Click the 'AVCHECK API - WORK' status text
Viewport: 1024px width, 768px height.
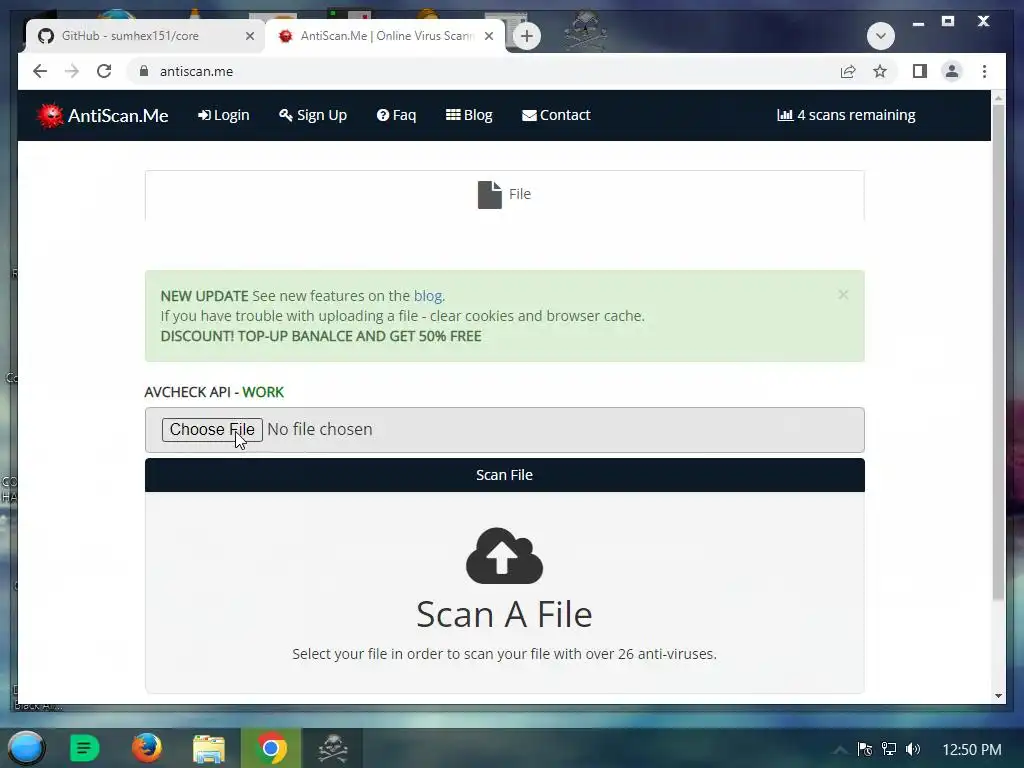(x=214, y=392)
